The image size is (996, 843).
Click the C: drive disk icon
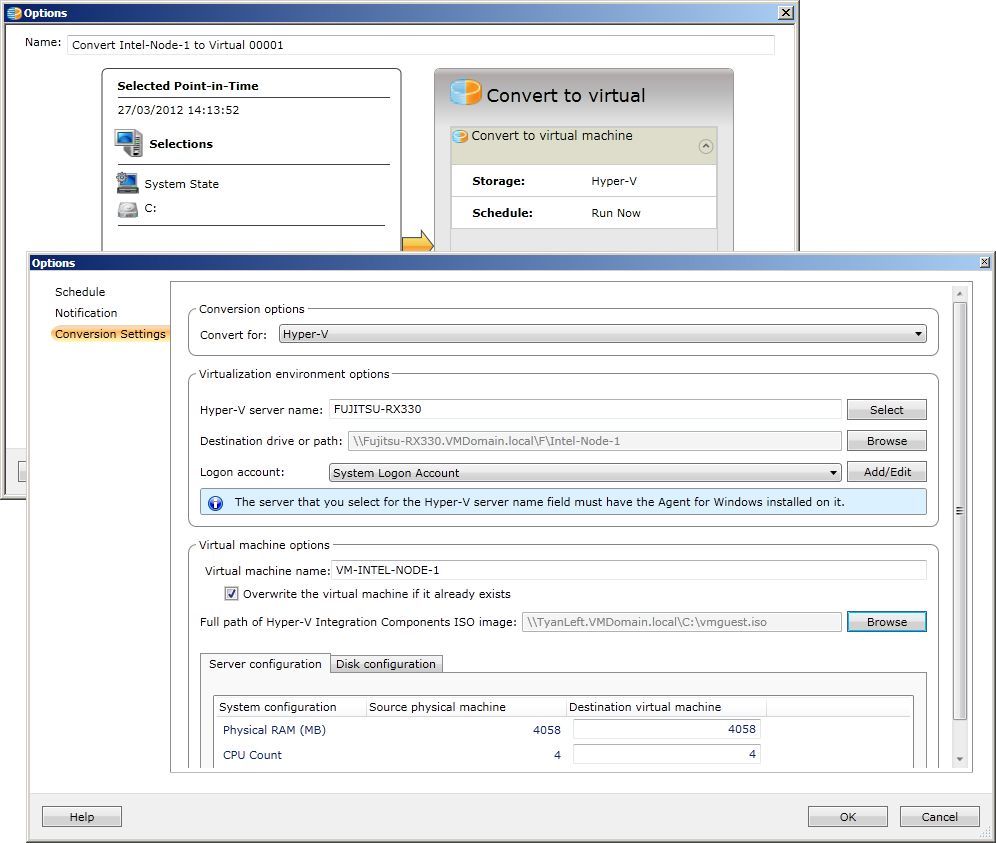pyautogui.click(x=127, y=209)
